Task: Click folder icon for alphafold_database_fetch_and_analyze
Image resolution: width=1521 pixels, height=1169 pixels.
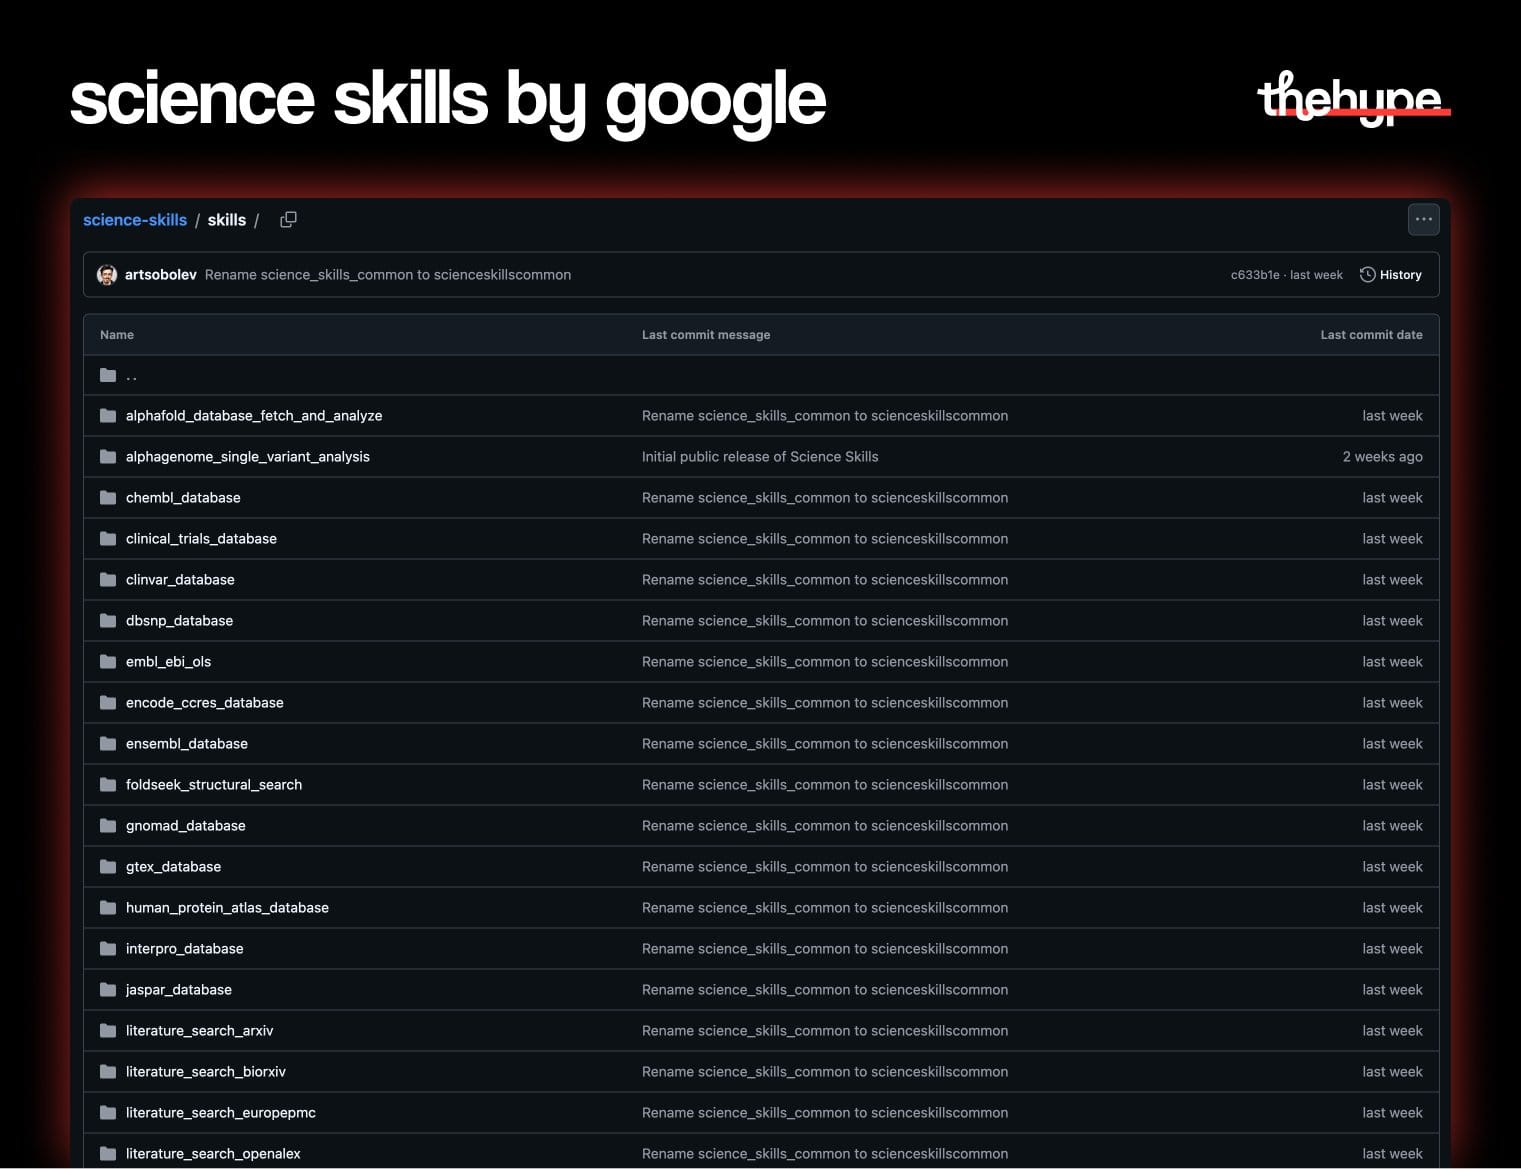Action: point(108,416)
